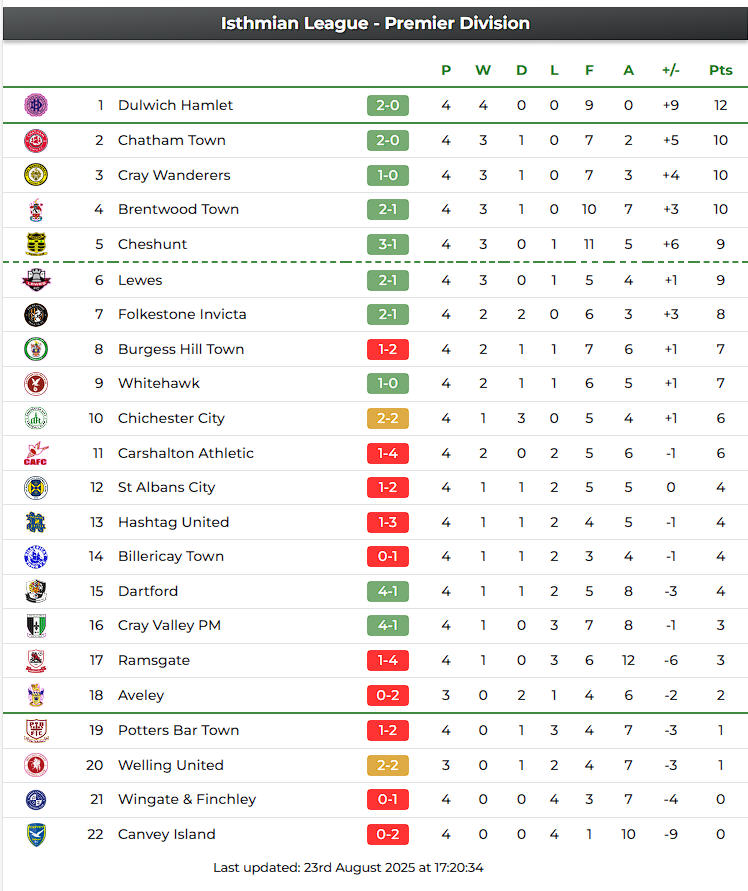The width and height of the screenshot is (748, 891).
Task: Open the Folkestone Invicta team link
Action: click(x=182, y=314)
